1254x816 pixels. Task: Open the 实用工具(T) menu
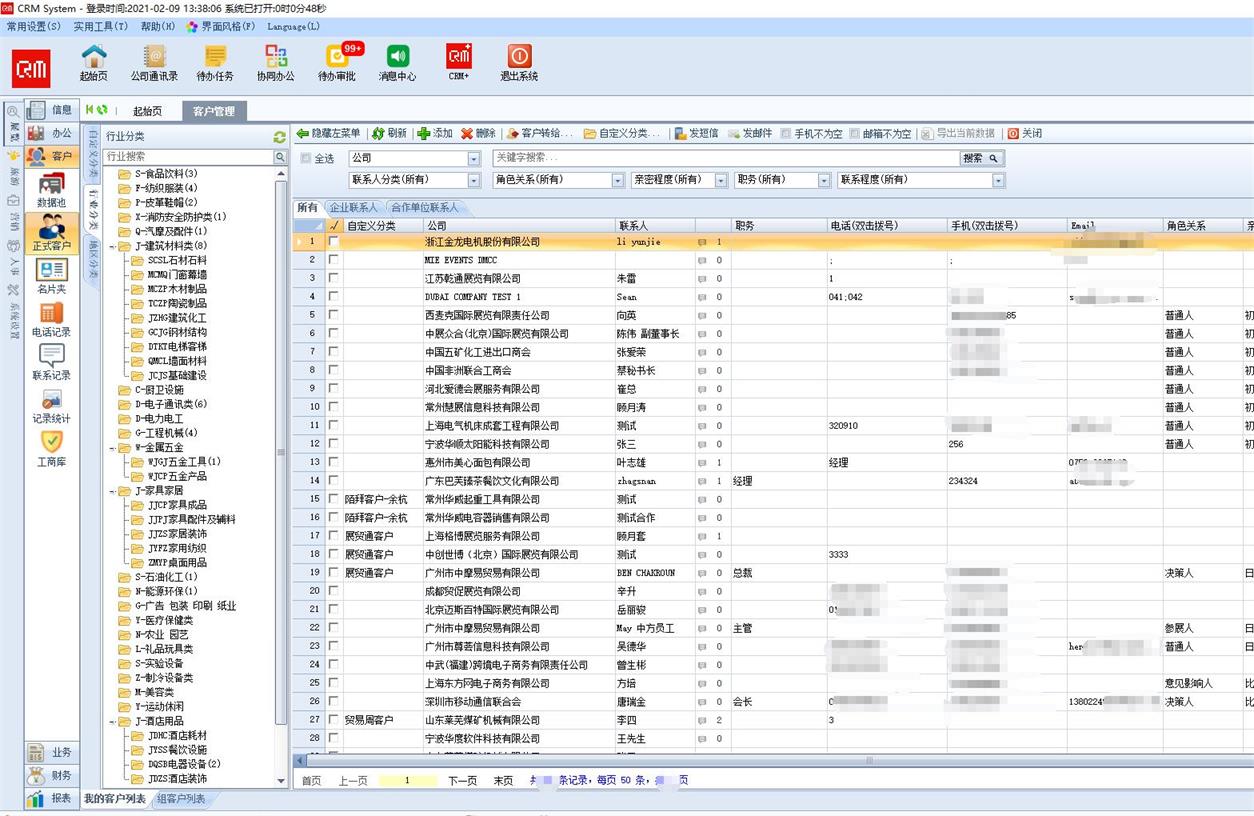[100, 27]
